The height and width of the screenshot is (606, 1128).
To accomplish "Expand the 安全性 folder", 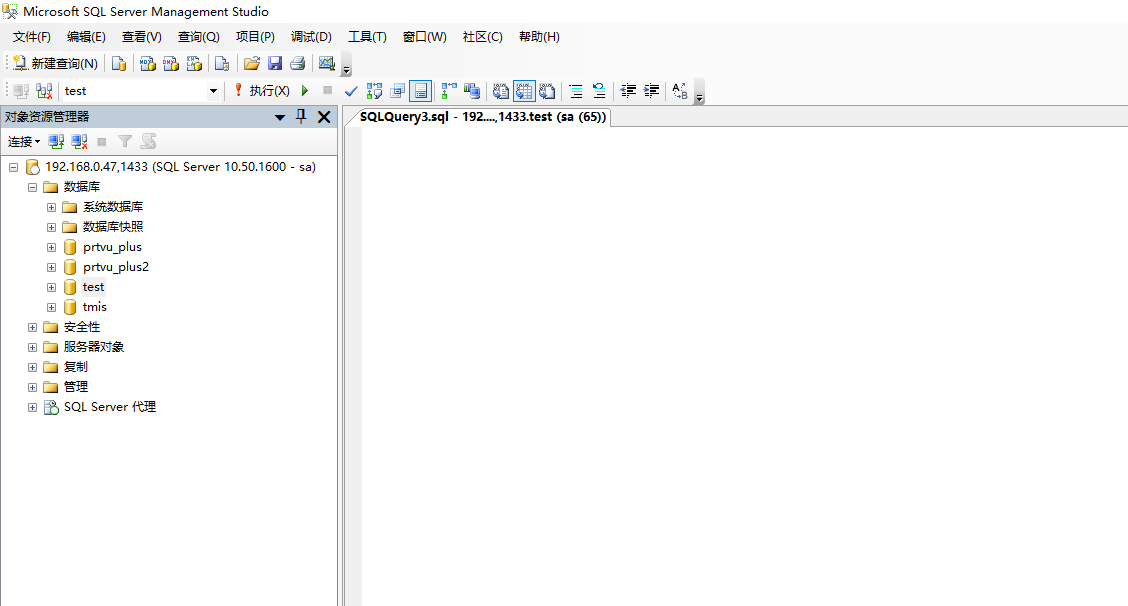I will pyautogui.click(x=32, y=327).
